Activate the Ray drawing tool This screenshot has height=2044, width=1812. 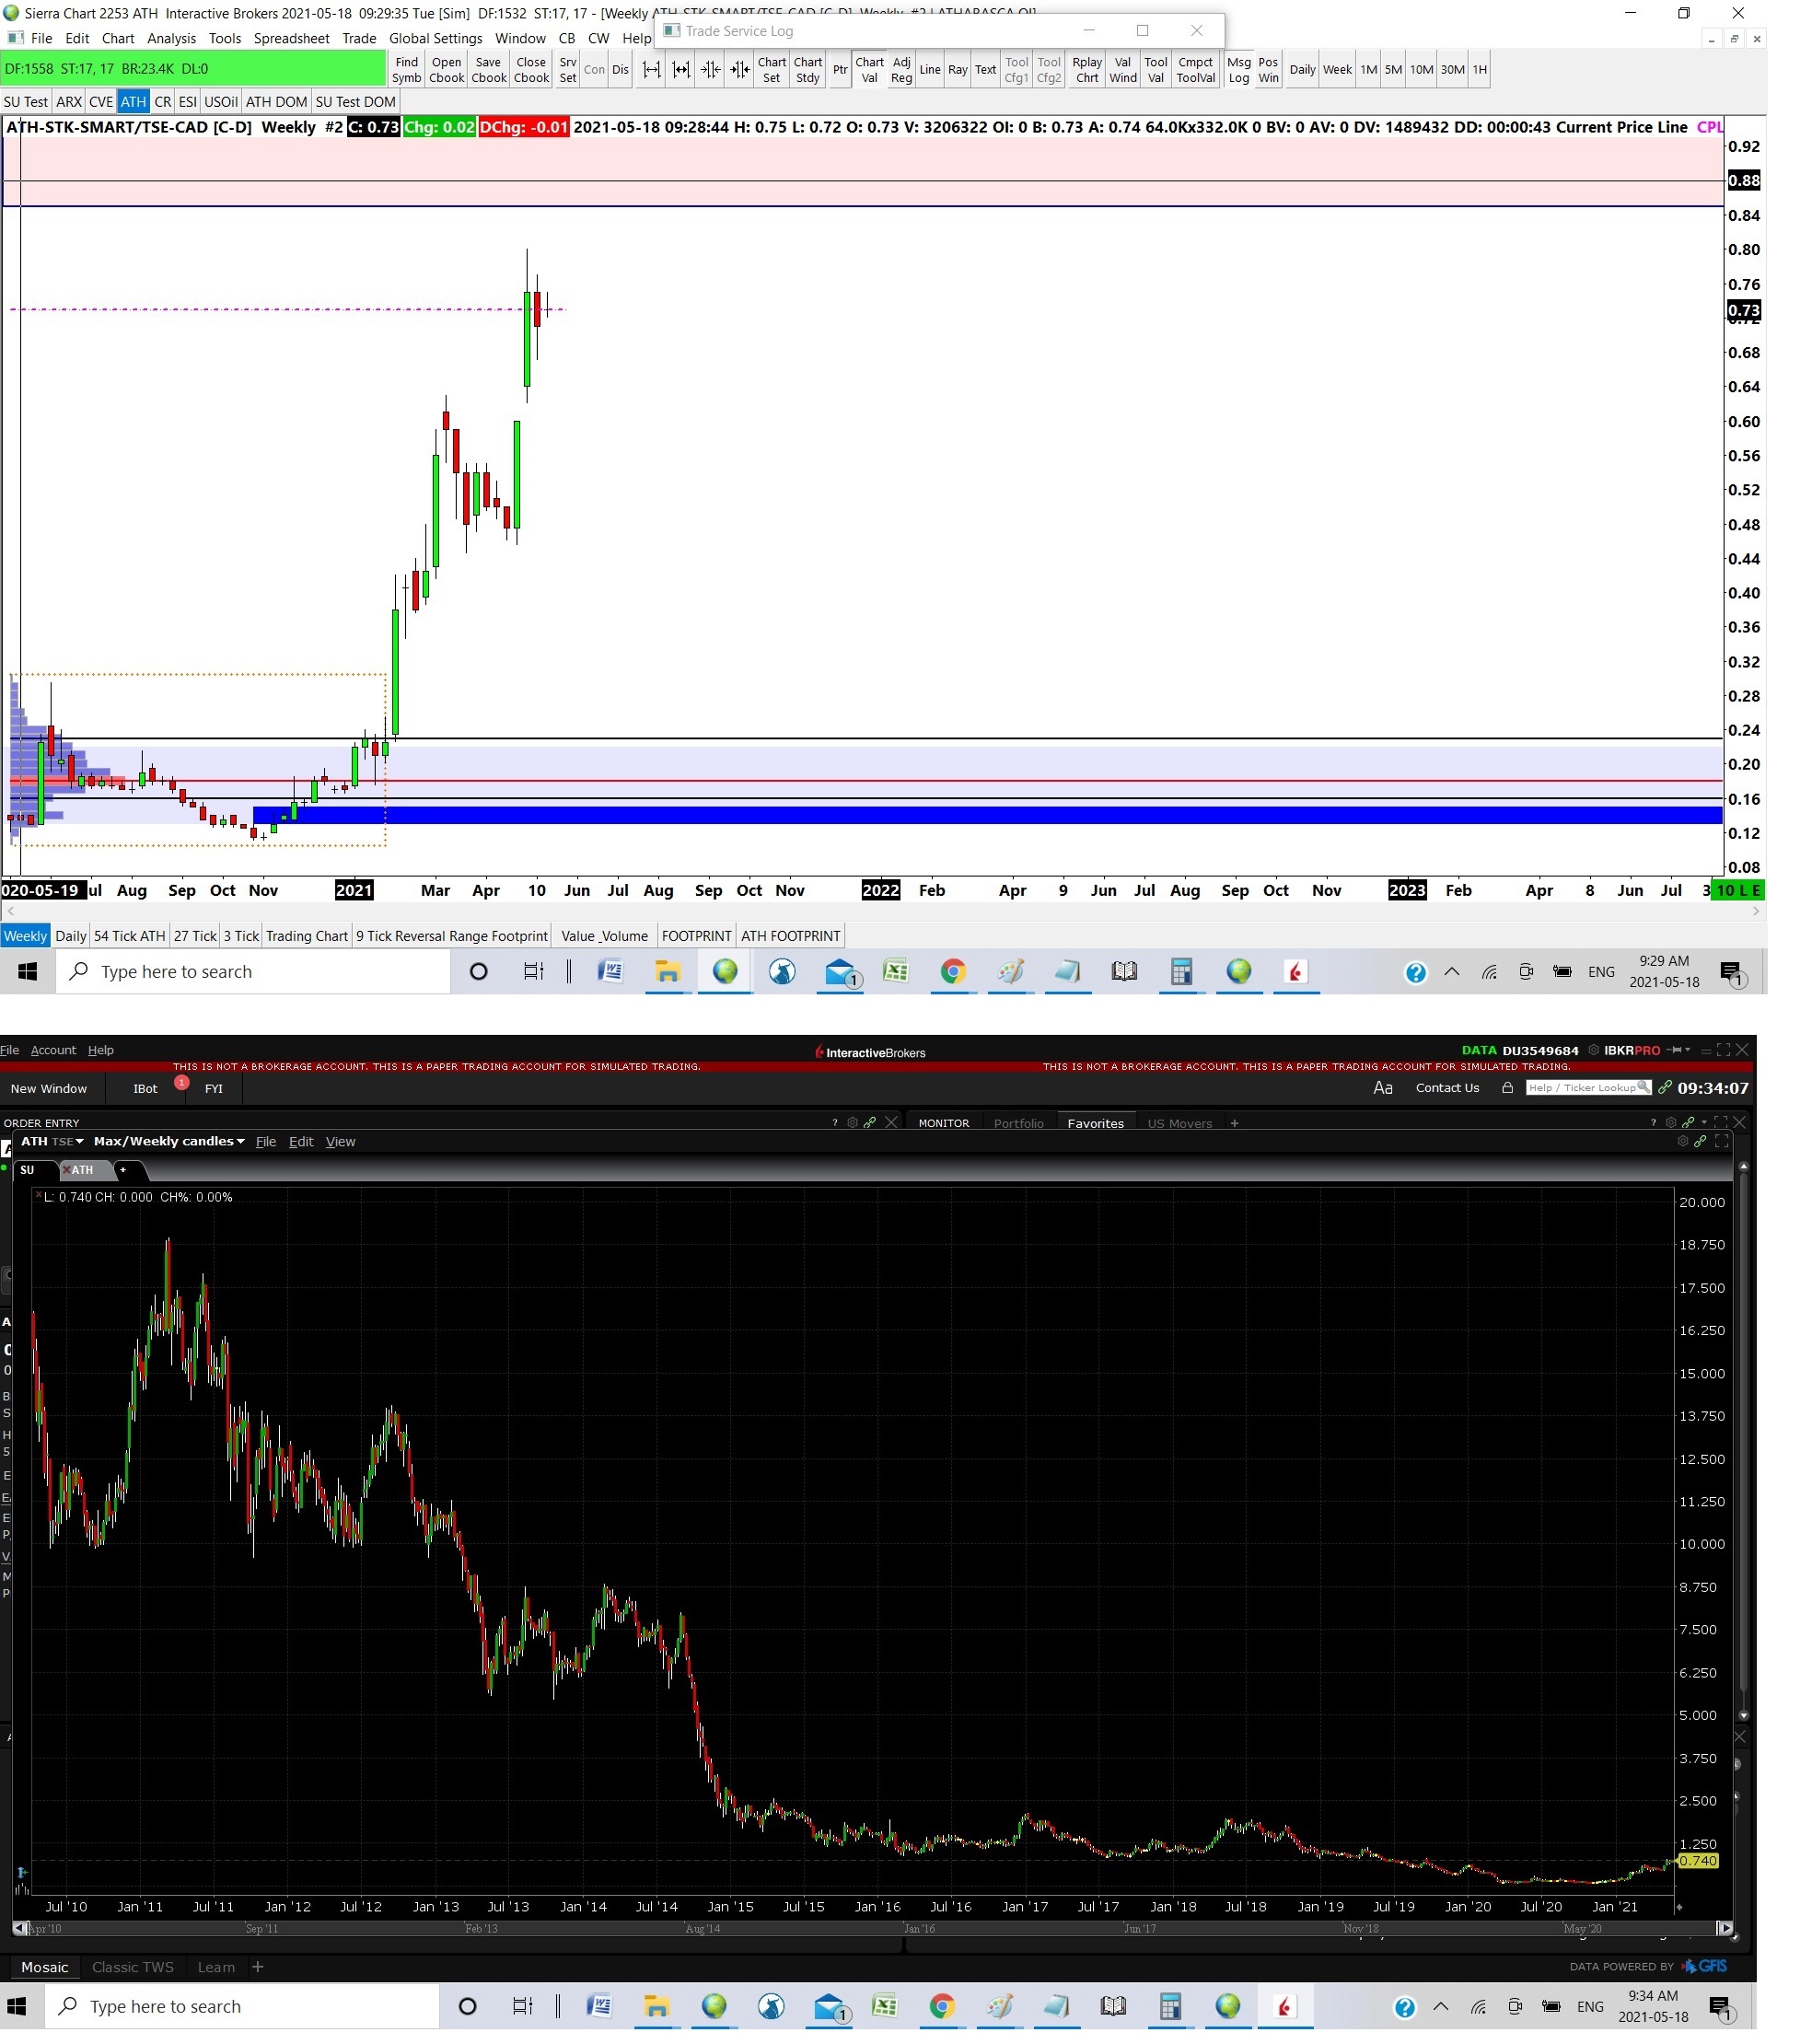(957, 70)
